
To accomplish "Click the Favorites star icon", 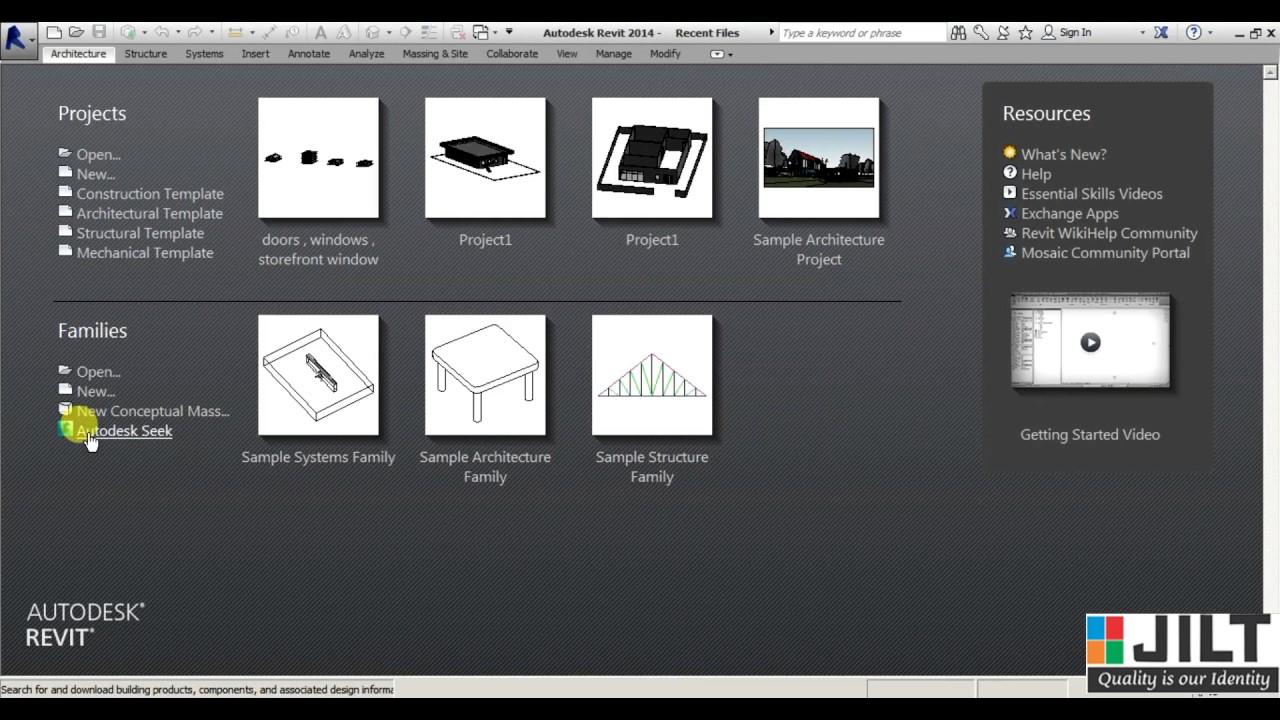I will [x=1025, y=33].
